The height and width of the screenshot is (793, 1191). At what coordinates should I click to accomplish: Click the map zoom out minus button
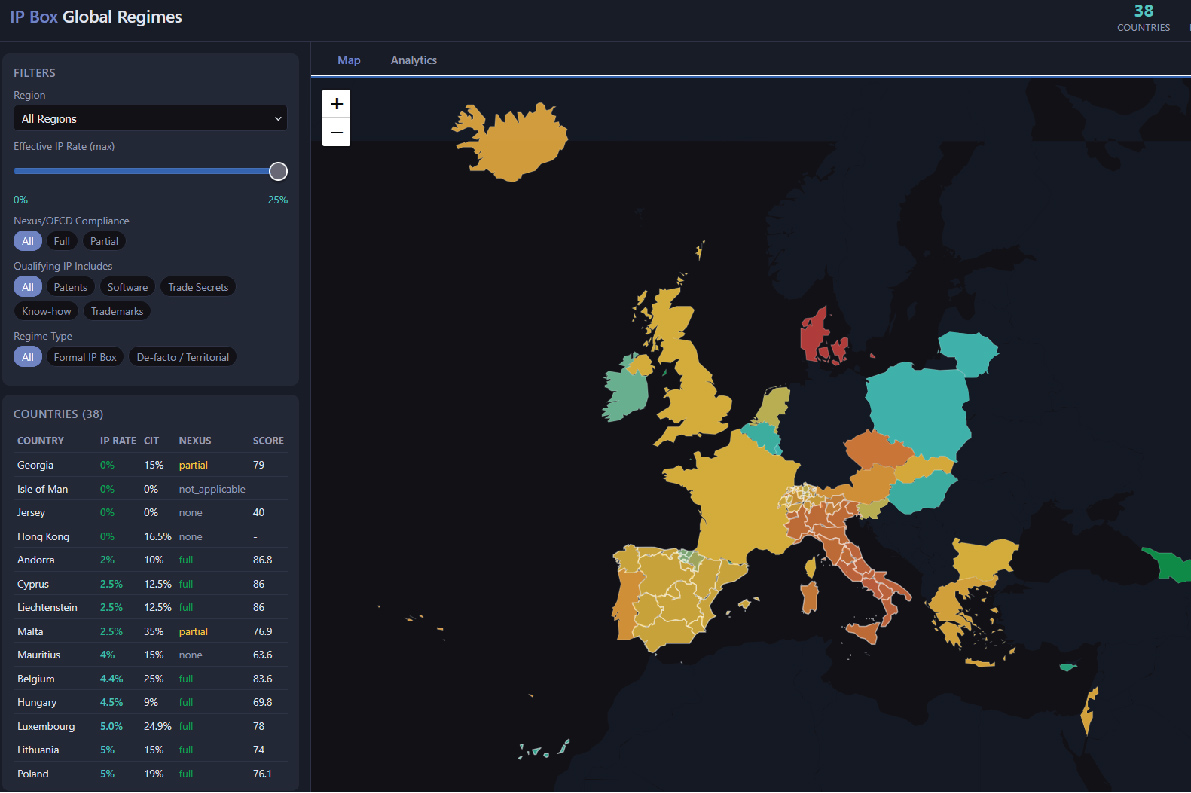tap(336, 132)
